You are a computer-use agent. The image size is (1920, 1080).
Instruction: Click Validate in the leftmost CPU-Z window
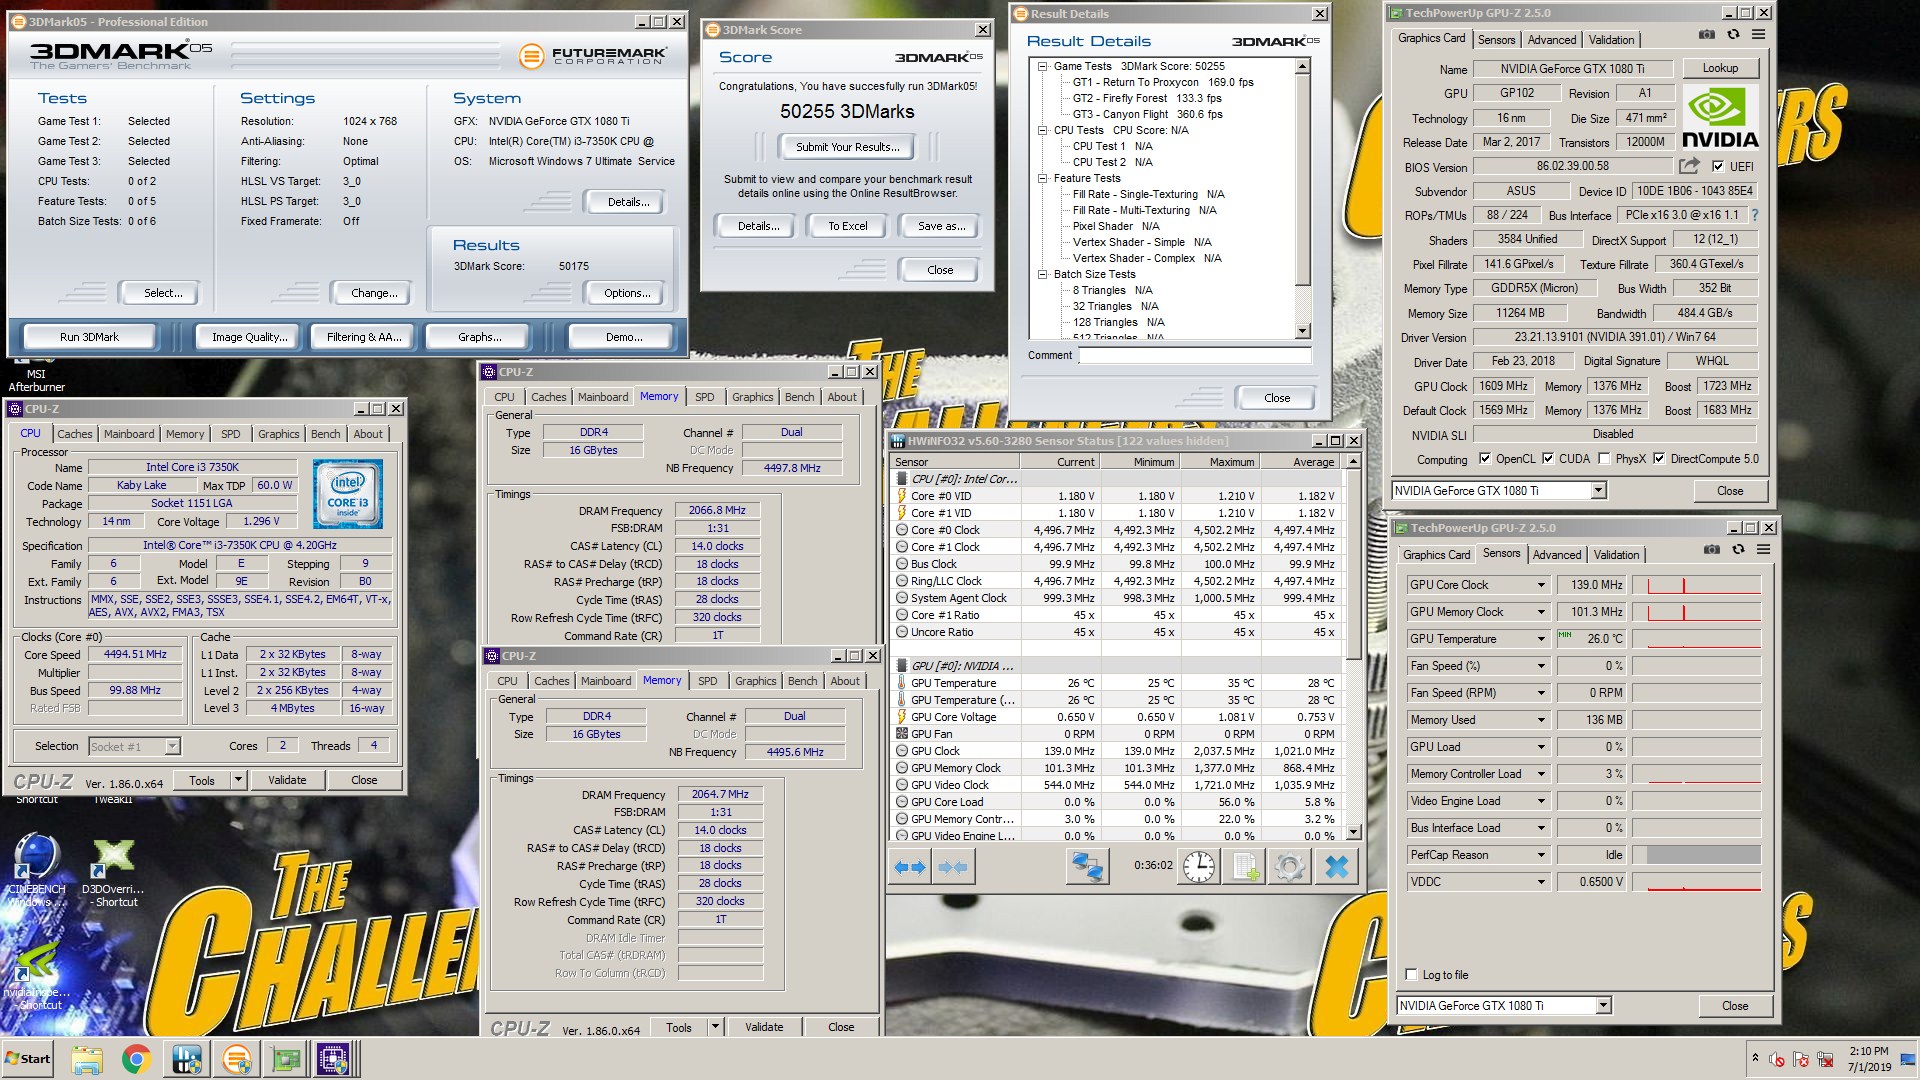pyautogui.click(x=287, y=780)
